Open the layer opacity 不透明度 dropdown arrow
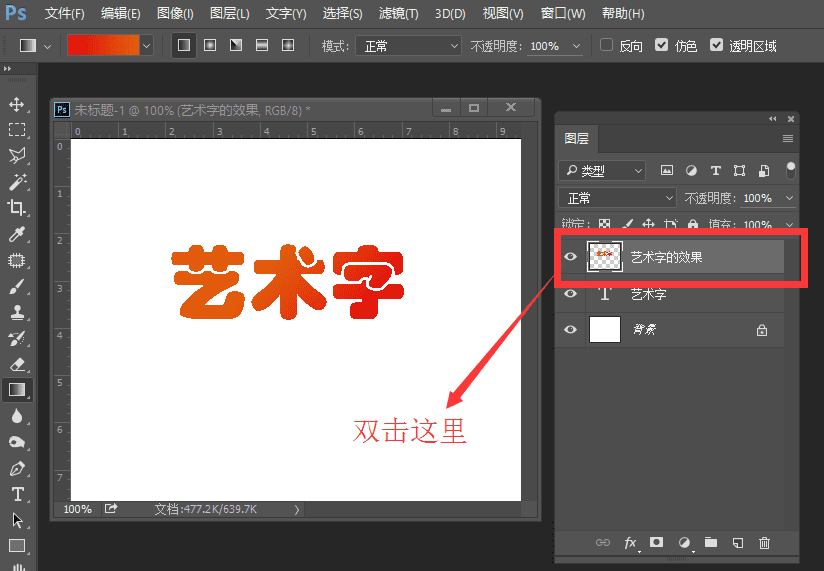The width and height of the screenshot is (824, 571). point(791,198)
